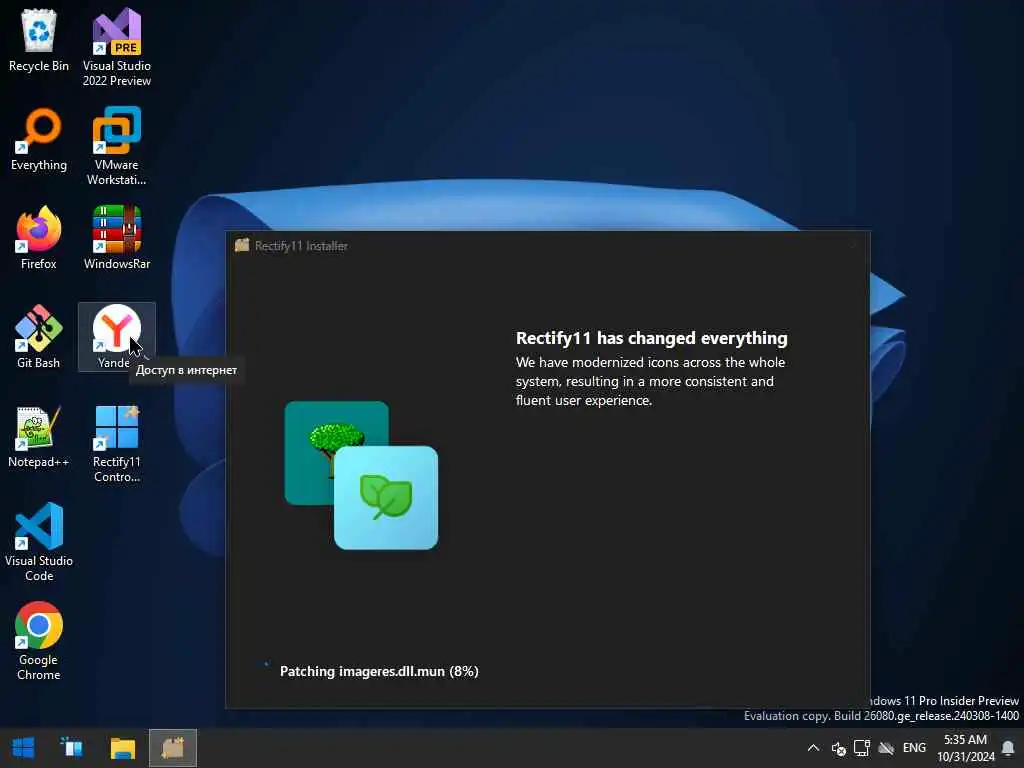Select the VMware Workstation desktop icon
The width and height of the screenshot is (1024, 768).
(117, 146)
